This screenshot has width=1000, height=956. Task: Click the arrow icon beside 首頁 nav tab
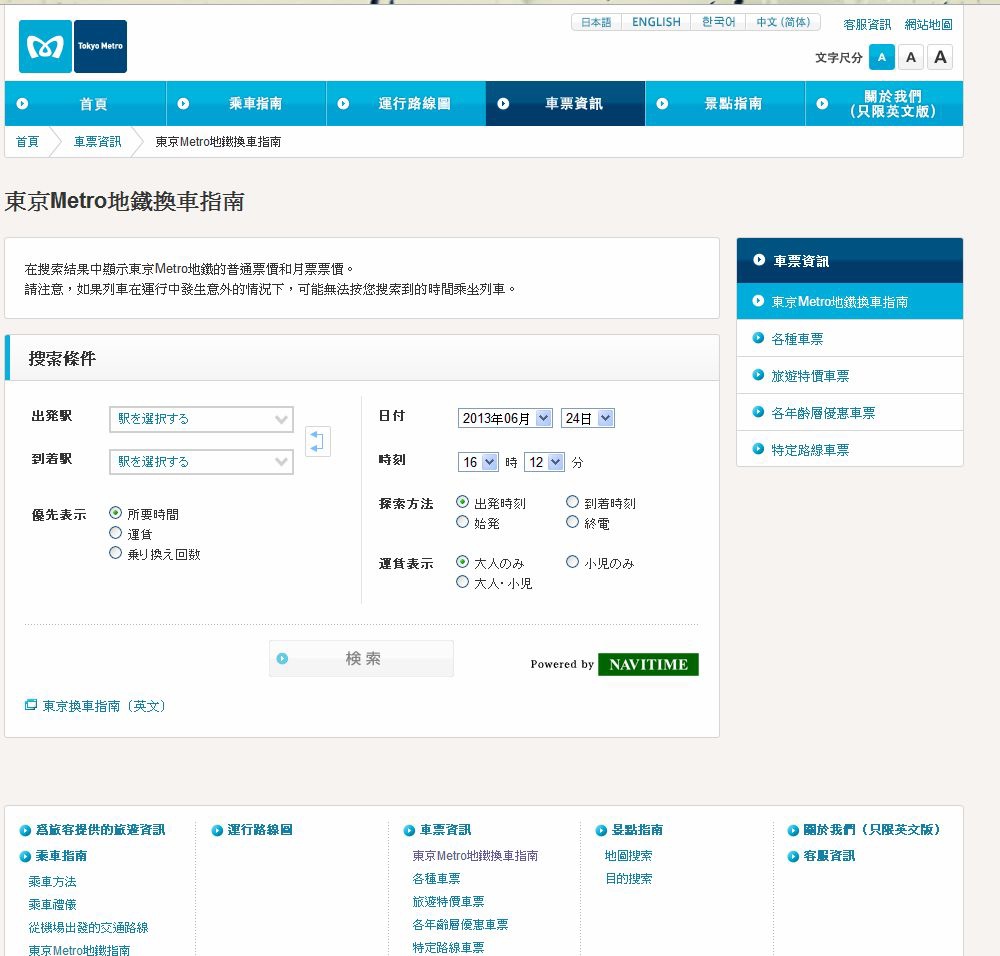tap(22, 103)
